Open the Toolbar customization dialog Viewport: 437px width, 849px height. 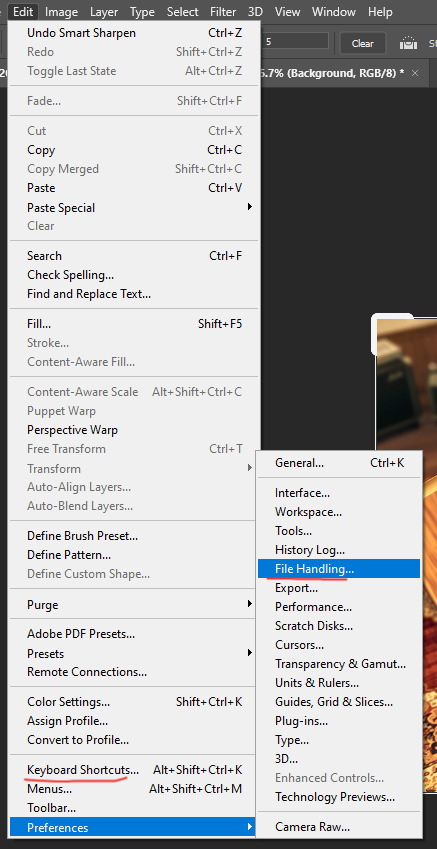pos(134,808)
